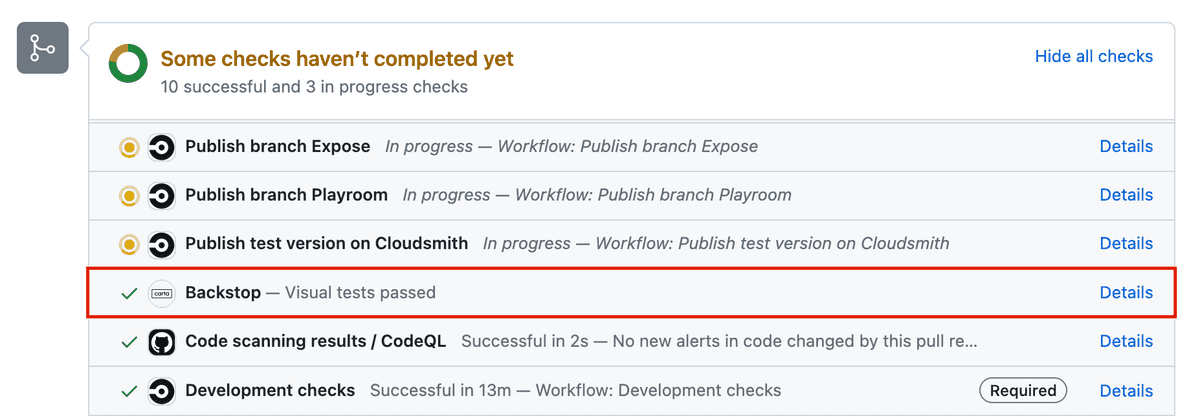Collapse checks with Hide all checks
Screen dimensions: 1200x416
(1093, 56)
